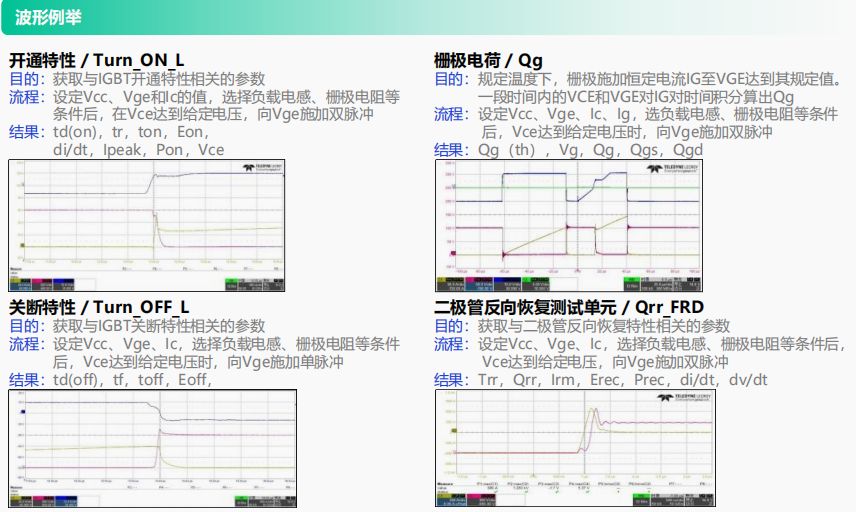Select yellow channel C1 box in Turn_ON_L scope
This screenshot has width=856, height=512.
[21, 284]
